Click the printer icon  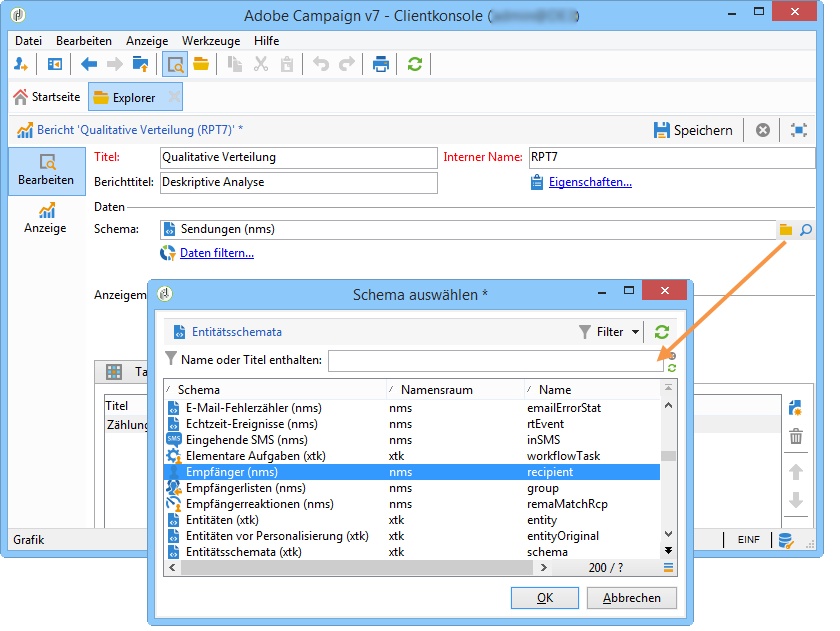click(380, 64)
